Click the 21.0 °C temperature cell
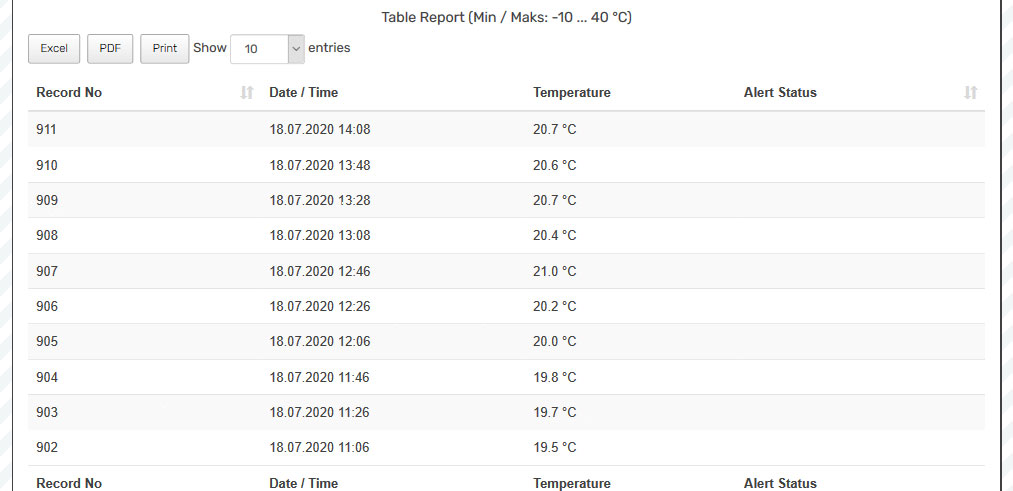The image size is (1013, 491). tap(554, 271)
